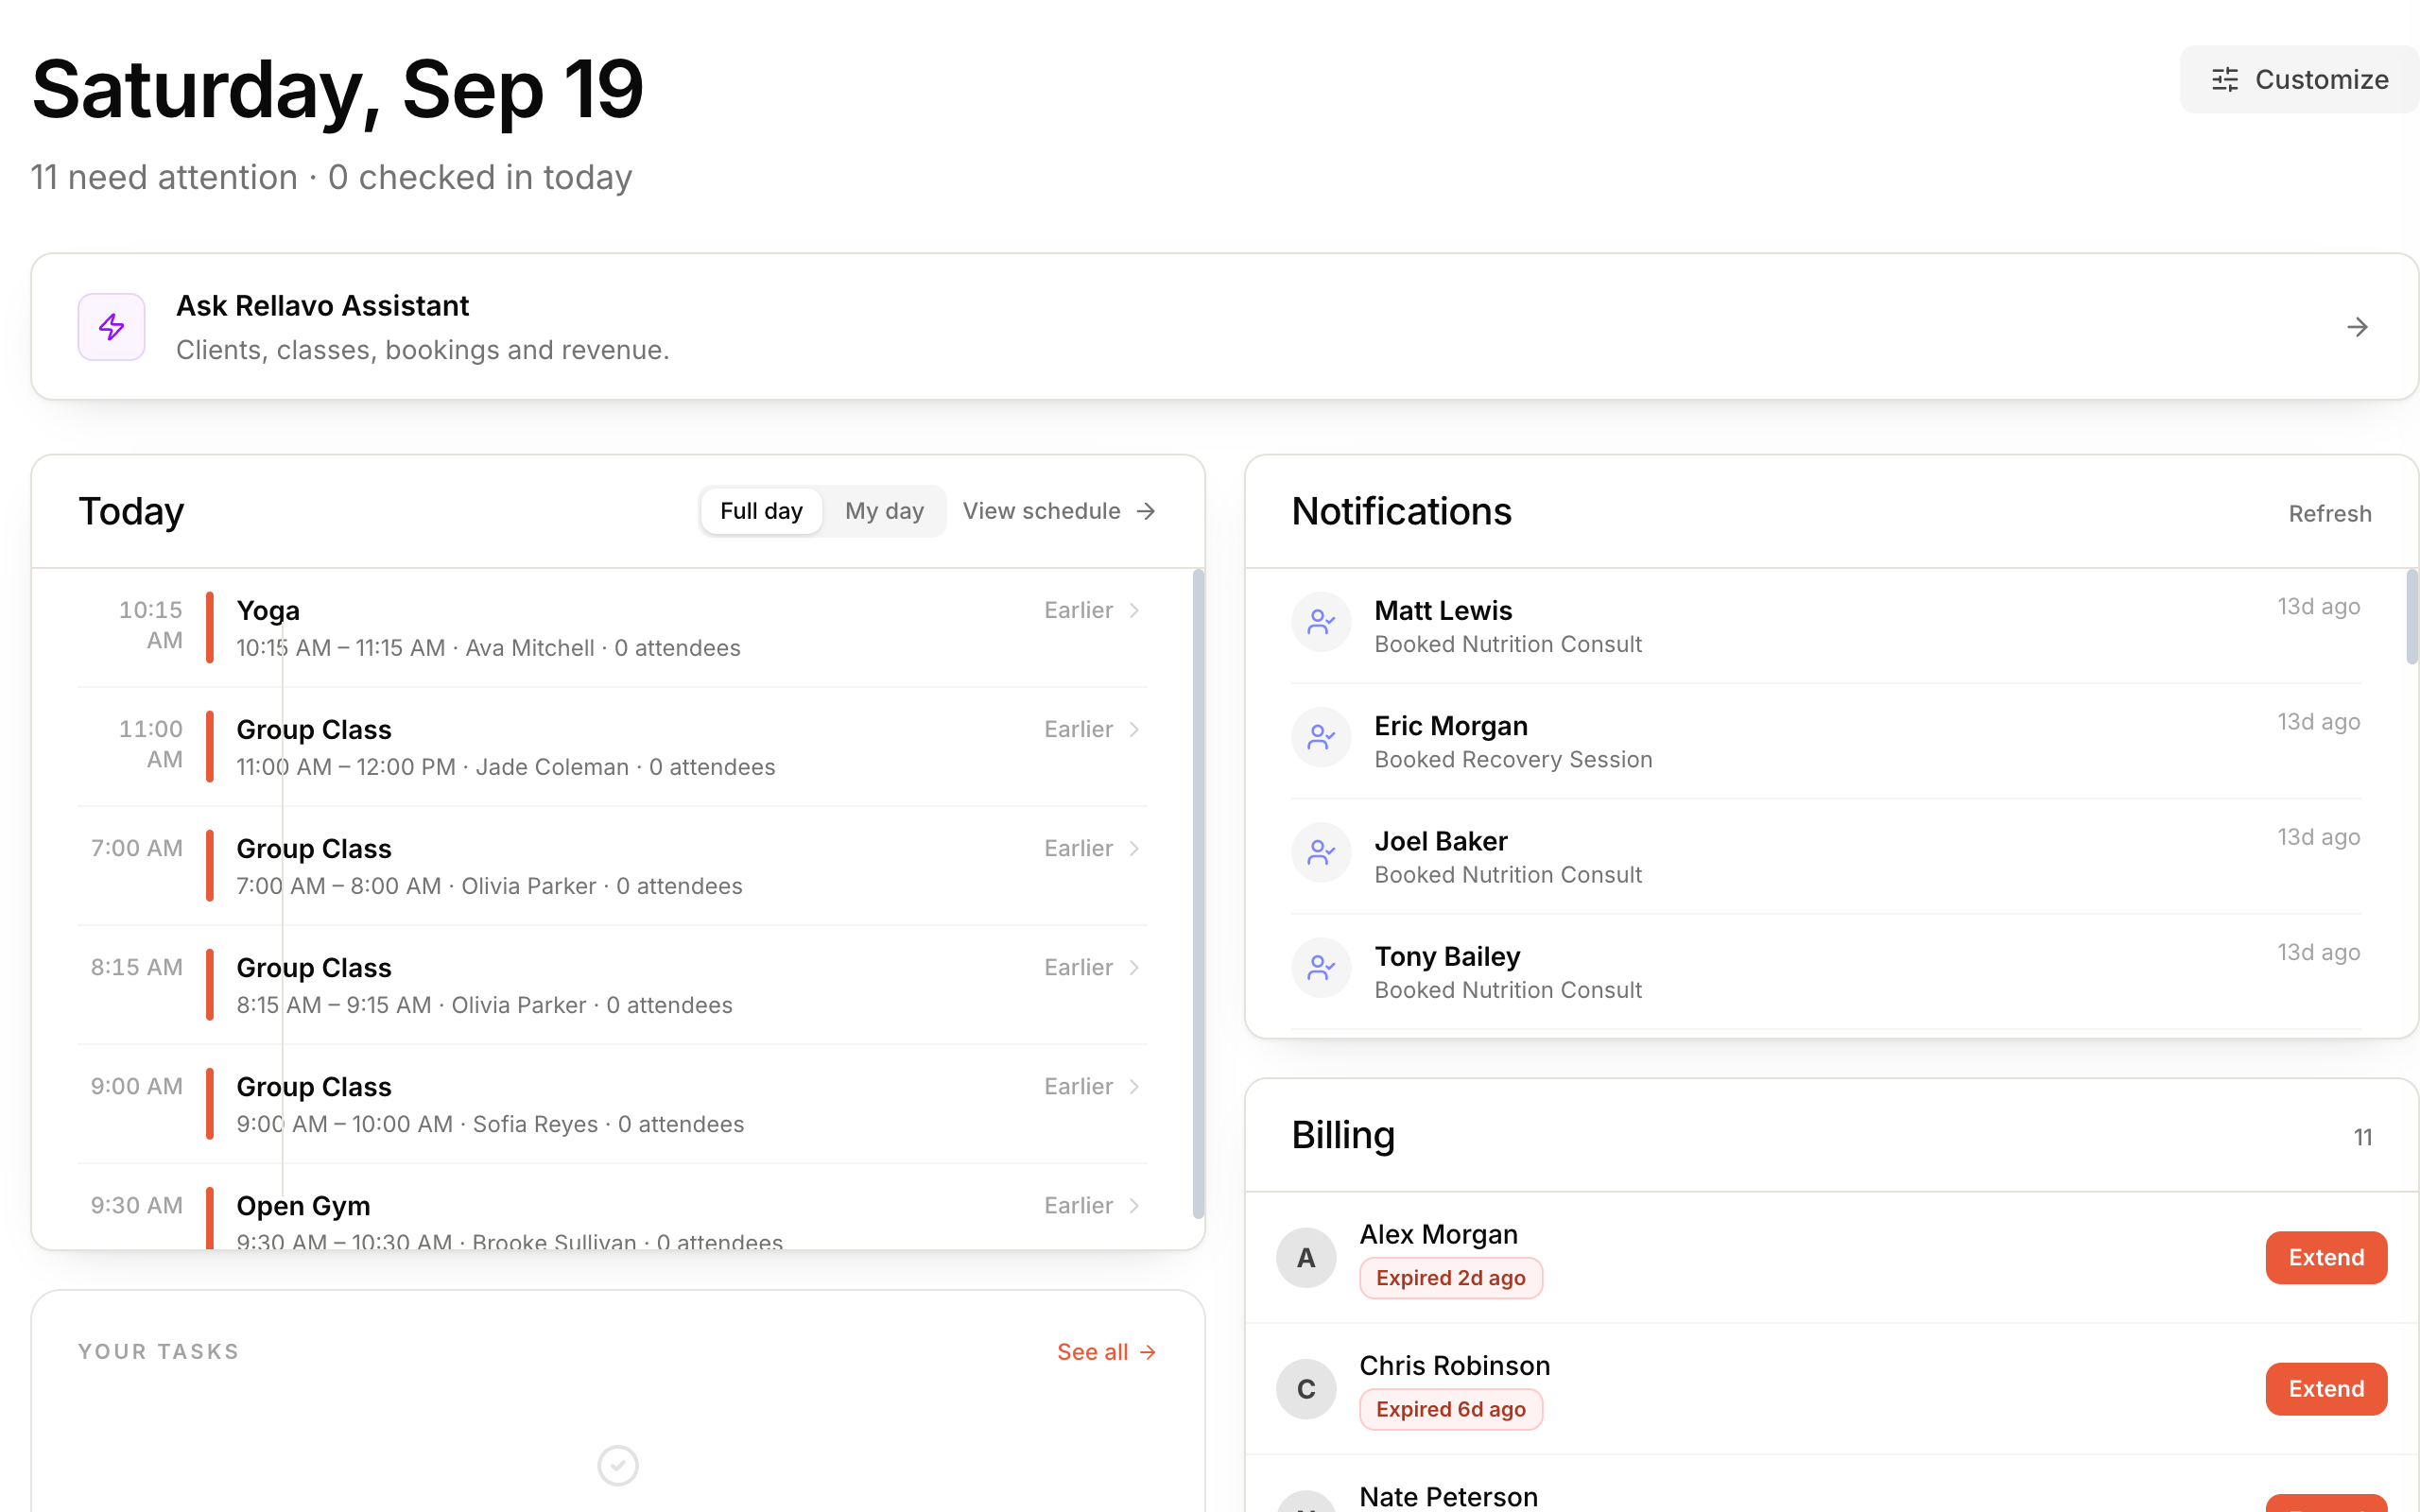Click the Expired 6d ago badge
Image resolution: width=2420 pixels, height=1512 pixels.
point(1450,1408)
